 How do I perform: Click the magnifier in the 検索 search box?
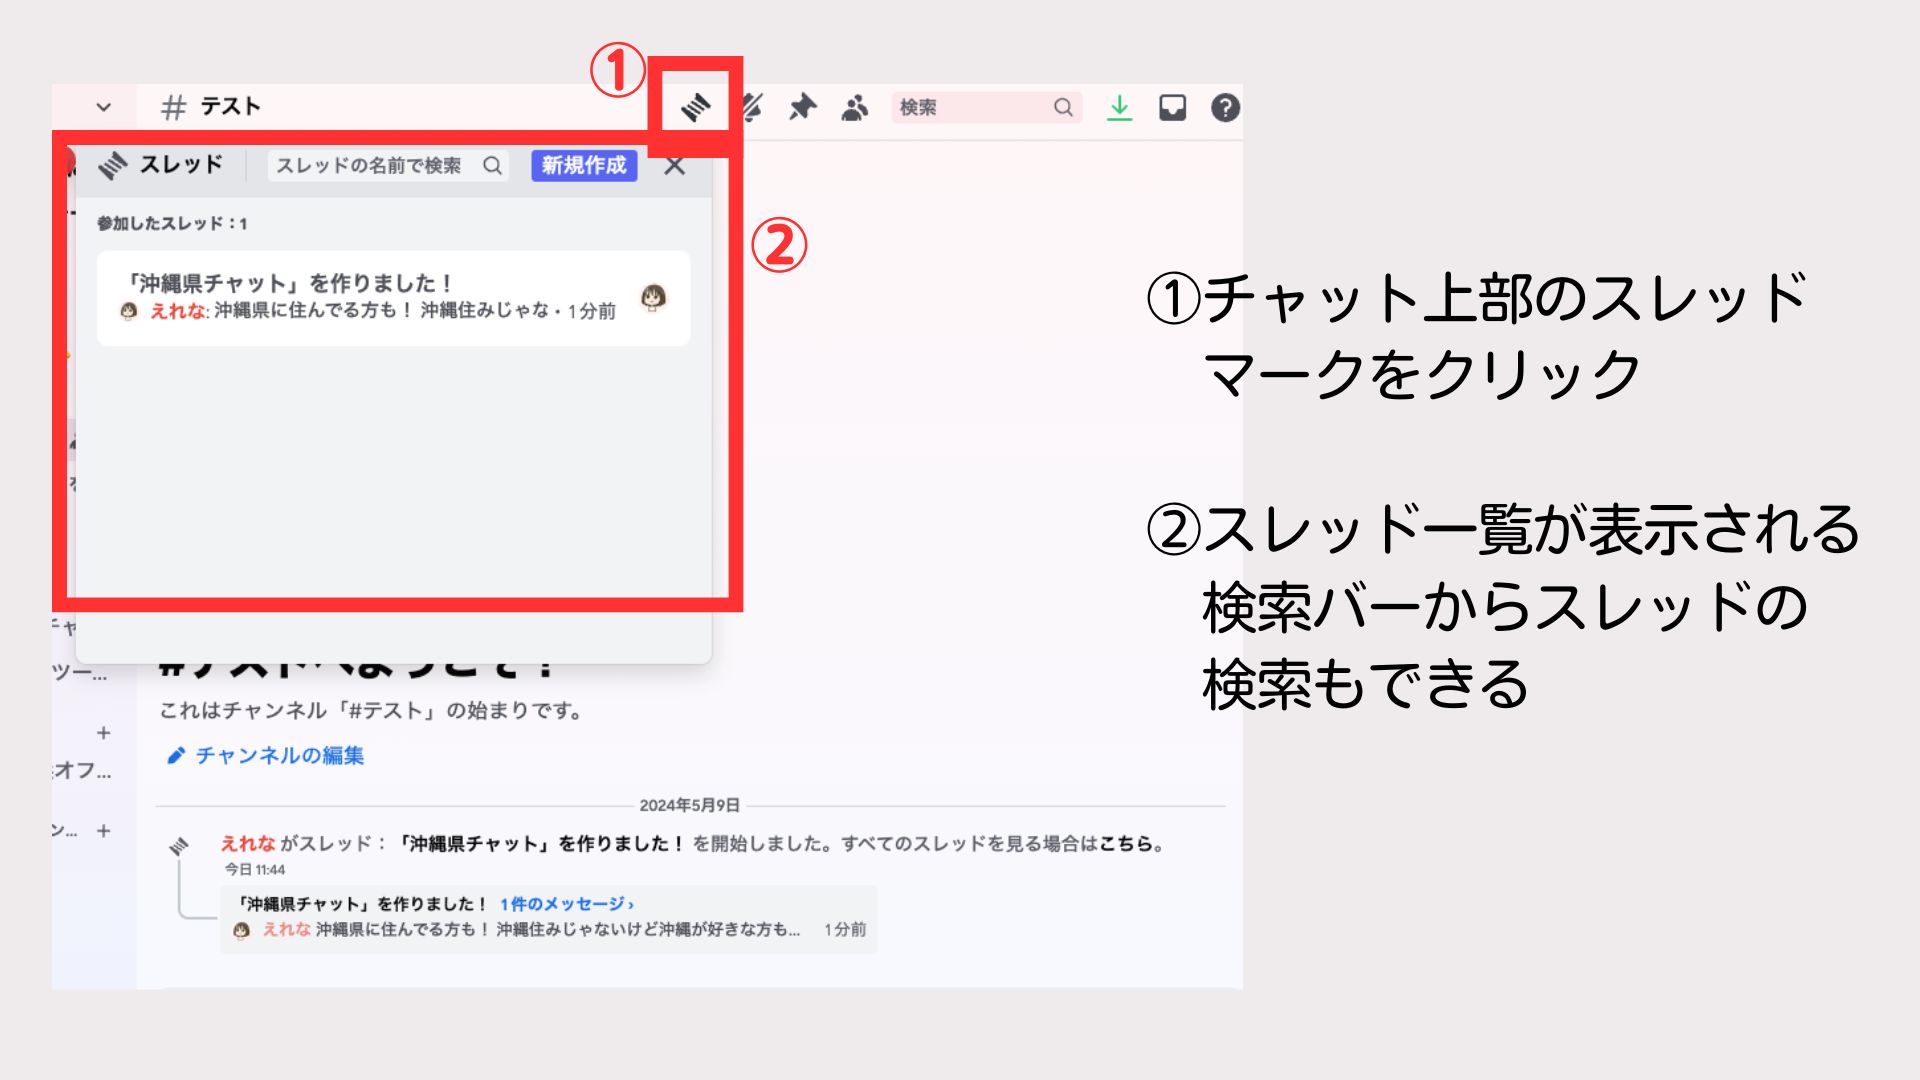1063,107
